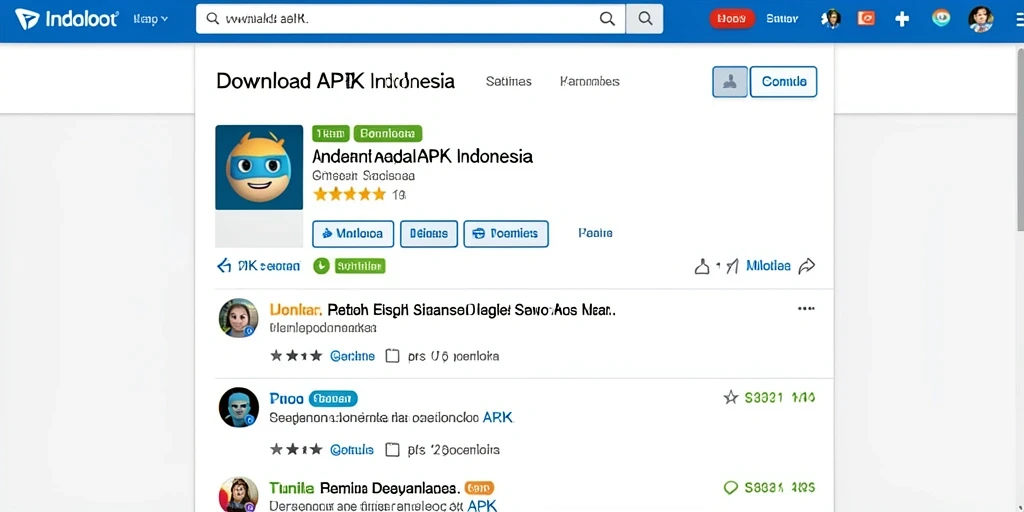This screenshot has width=1024, height=512.
Task: Open the avatar of user 'Uonlar'
Action: tap(238, 318)
